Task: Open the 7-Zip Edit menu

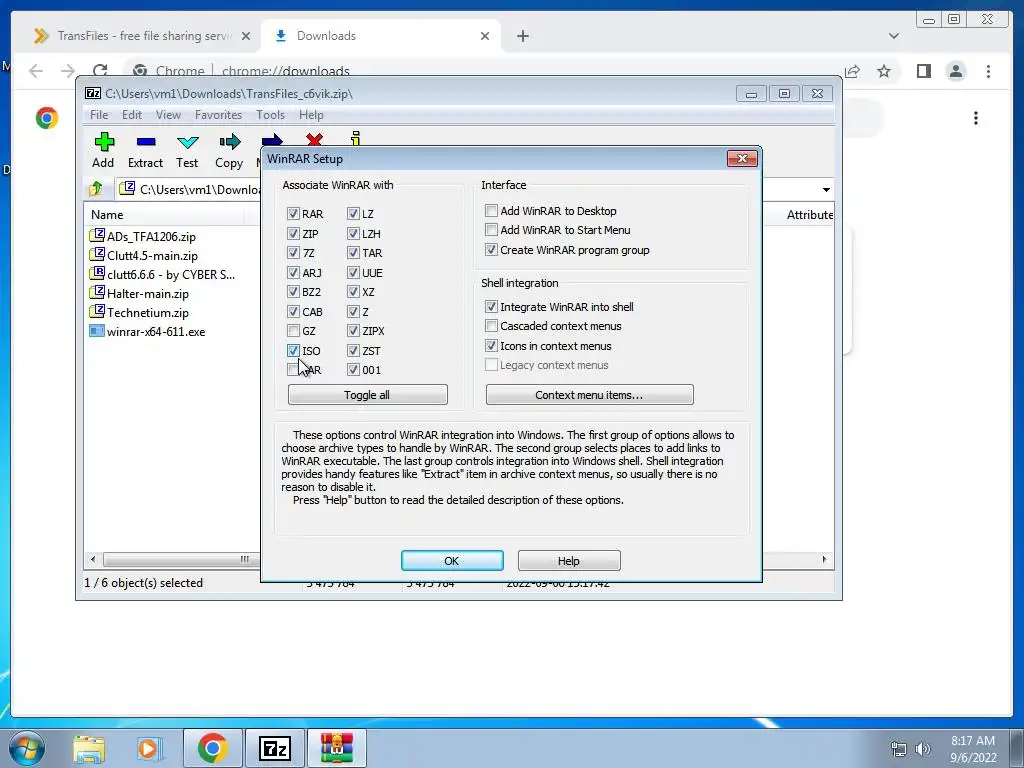Action: [132, 115]
